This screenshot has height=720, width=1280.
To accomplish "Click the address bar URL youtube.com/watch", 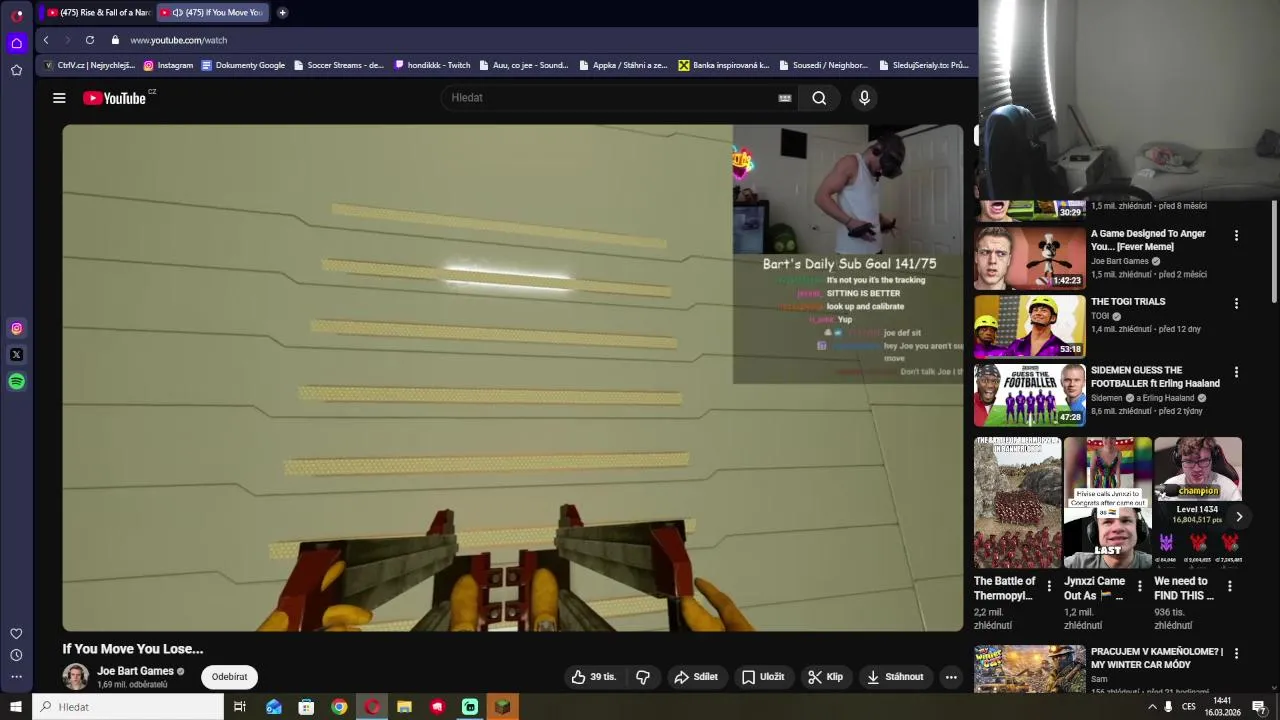I will (x=179, y=40).
